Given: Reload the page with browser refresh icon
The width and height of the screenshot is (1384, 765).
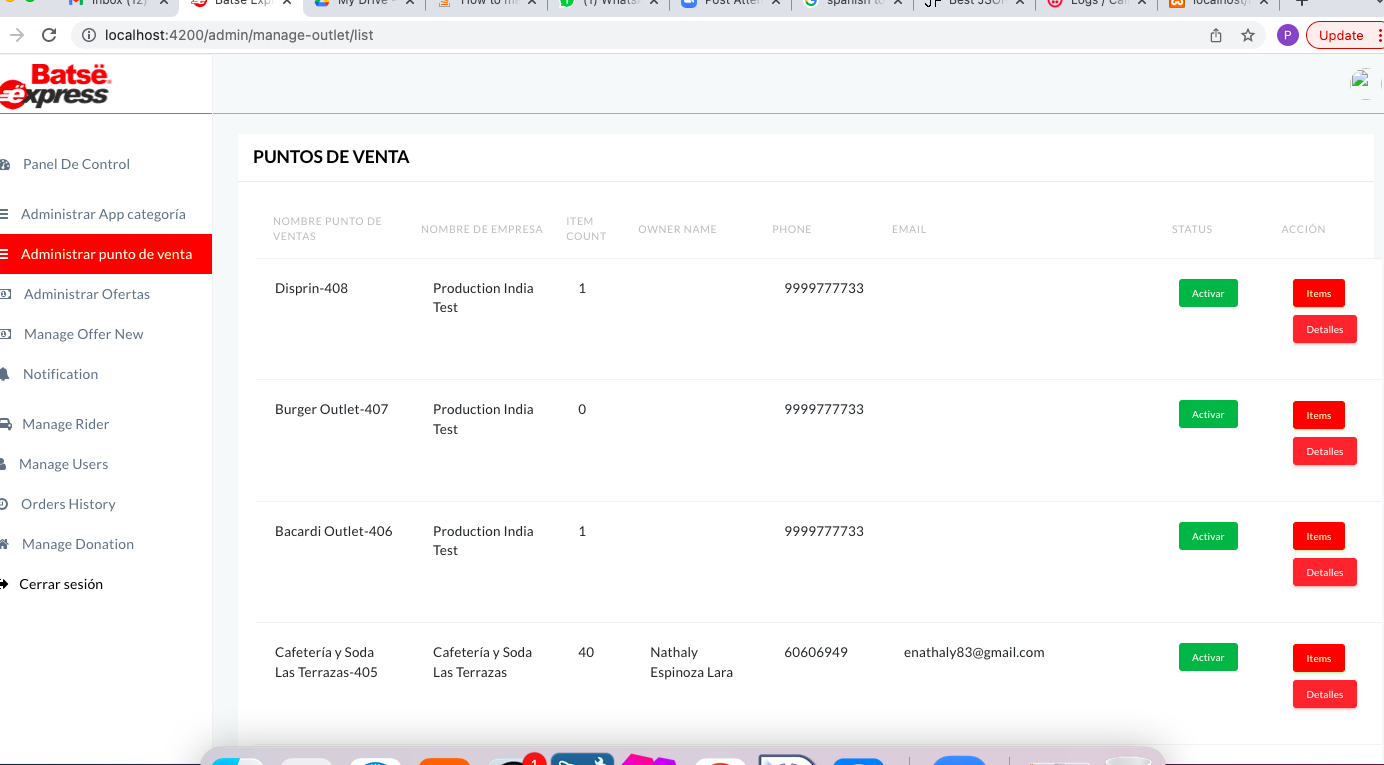Looking at the screenshot, I should pyautogui.click(x=49, y=35).
